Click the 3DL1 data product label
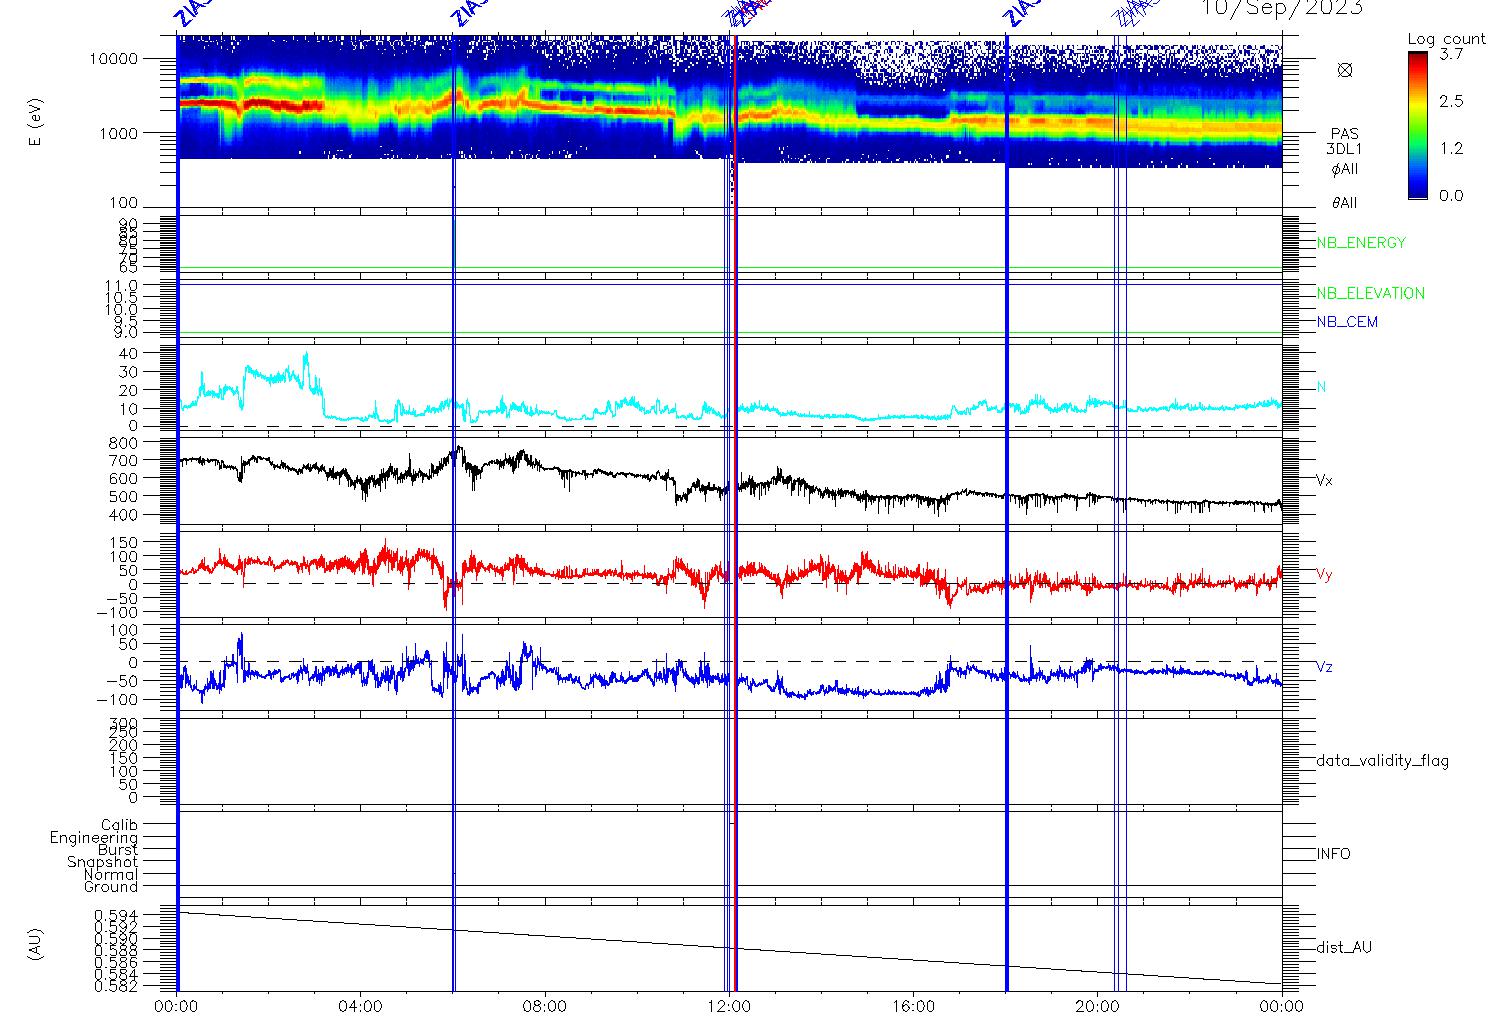This screenshot has width=1512, height=1020. coord(1345,149)
